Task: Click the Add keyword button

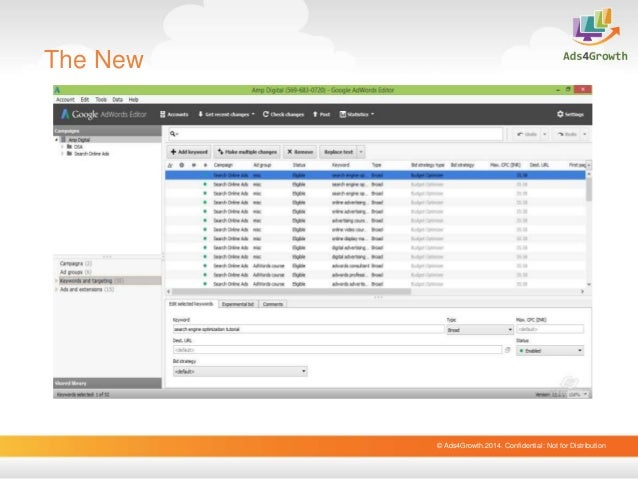Action: (x=189, y=152)
